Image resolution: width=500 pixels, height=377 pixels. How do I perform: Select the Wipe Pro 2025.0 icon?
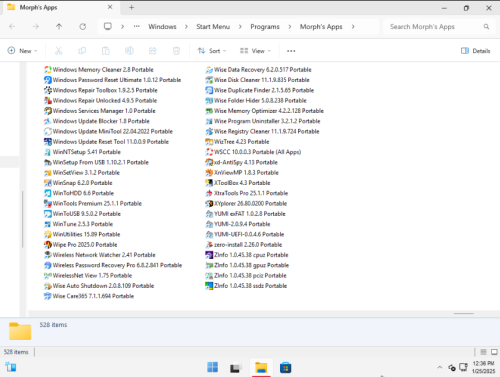click(48, 245)
